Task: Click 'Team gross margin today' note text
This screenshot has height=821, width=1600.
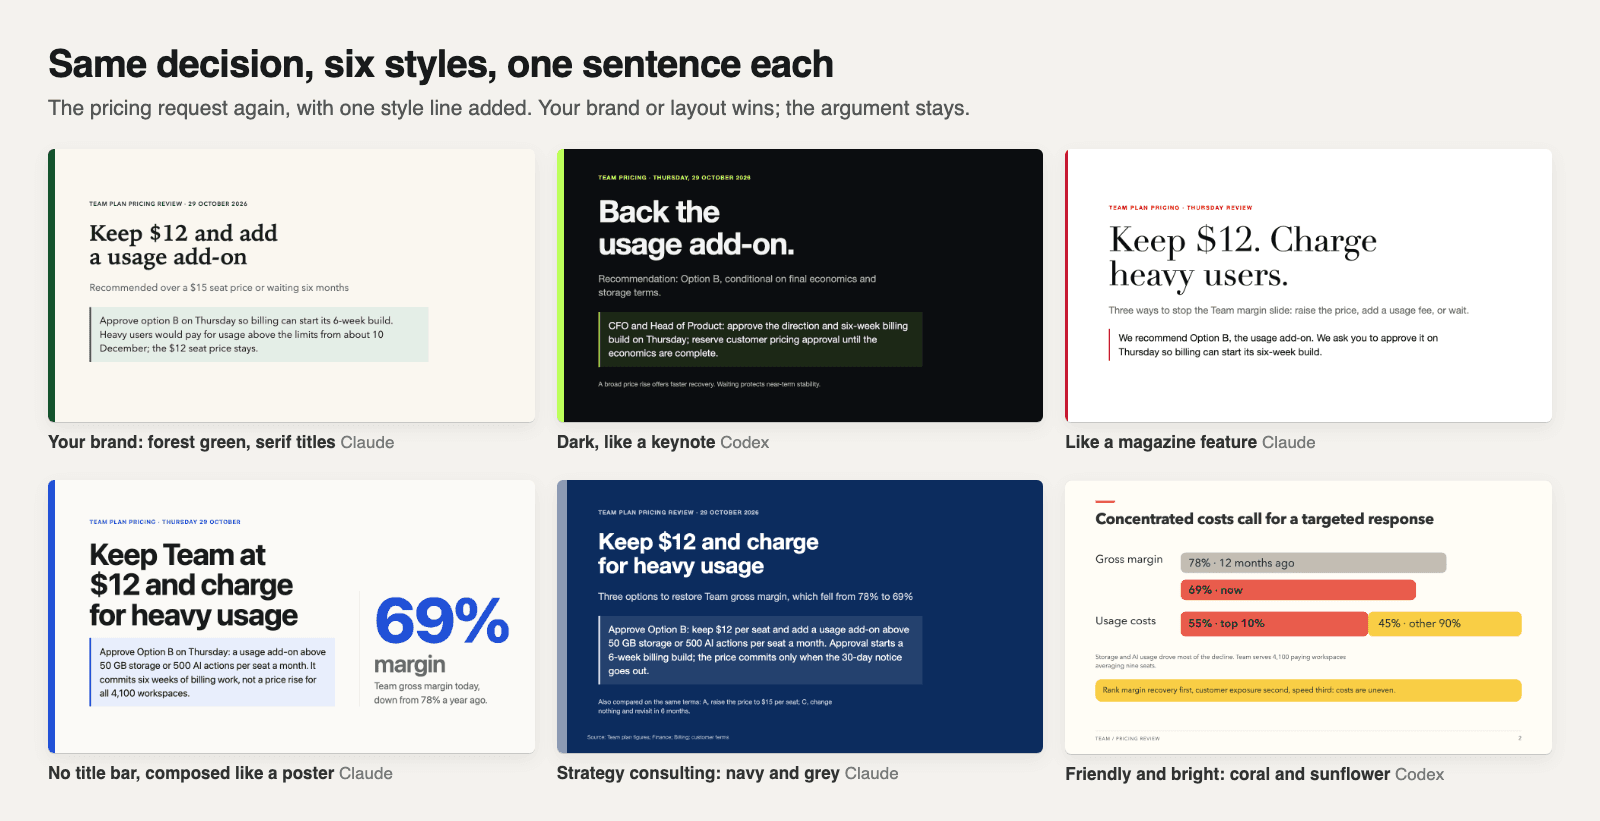Action: [x=430, y=693]
